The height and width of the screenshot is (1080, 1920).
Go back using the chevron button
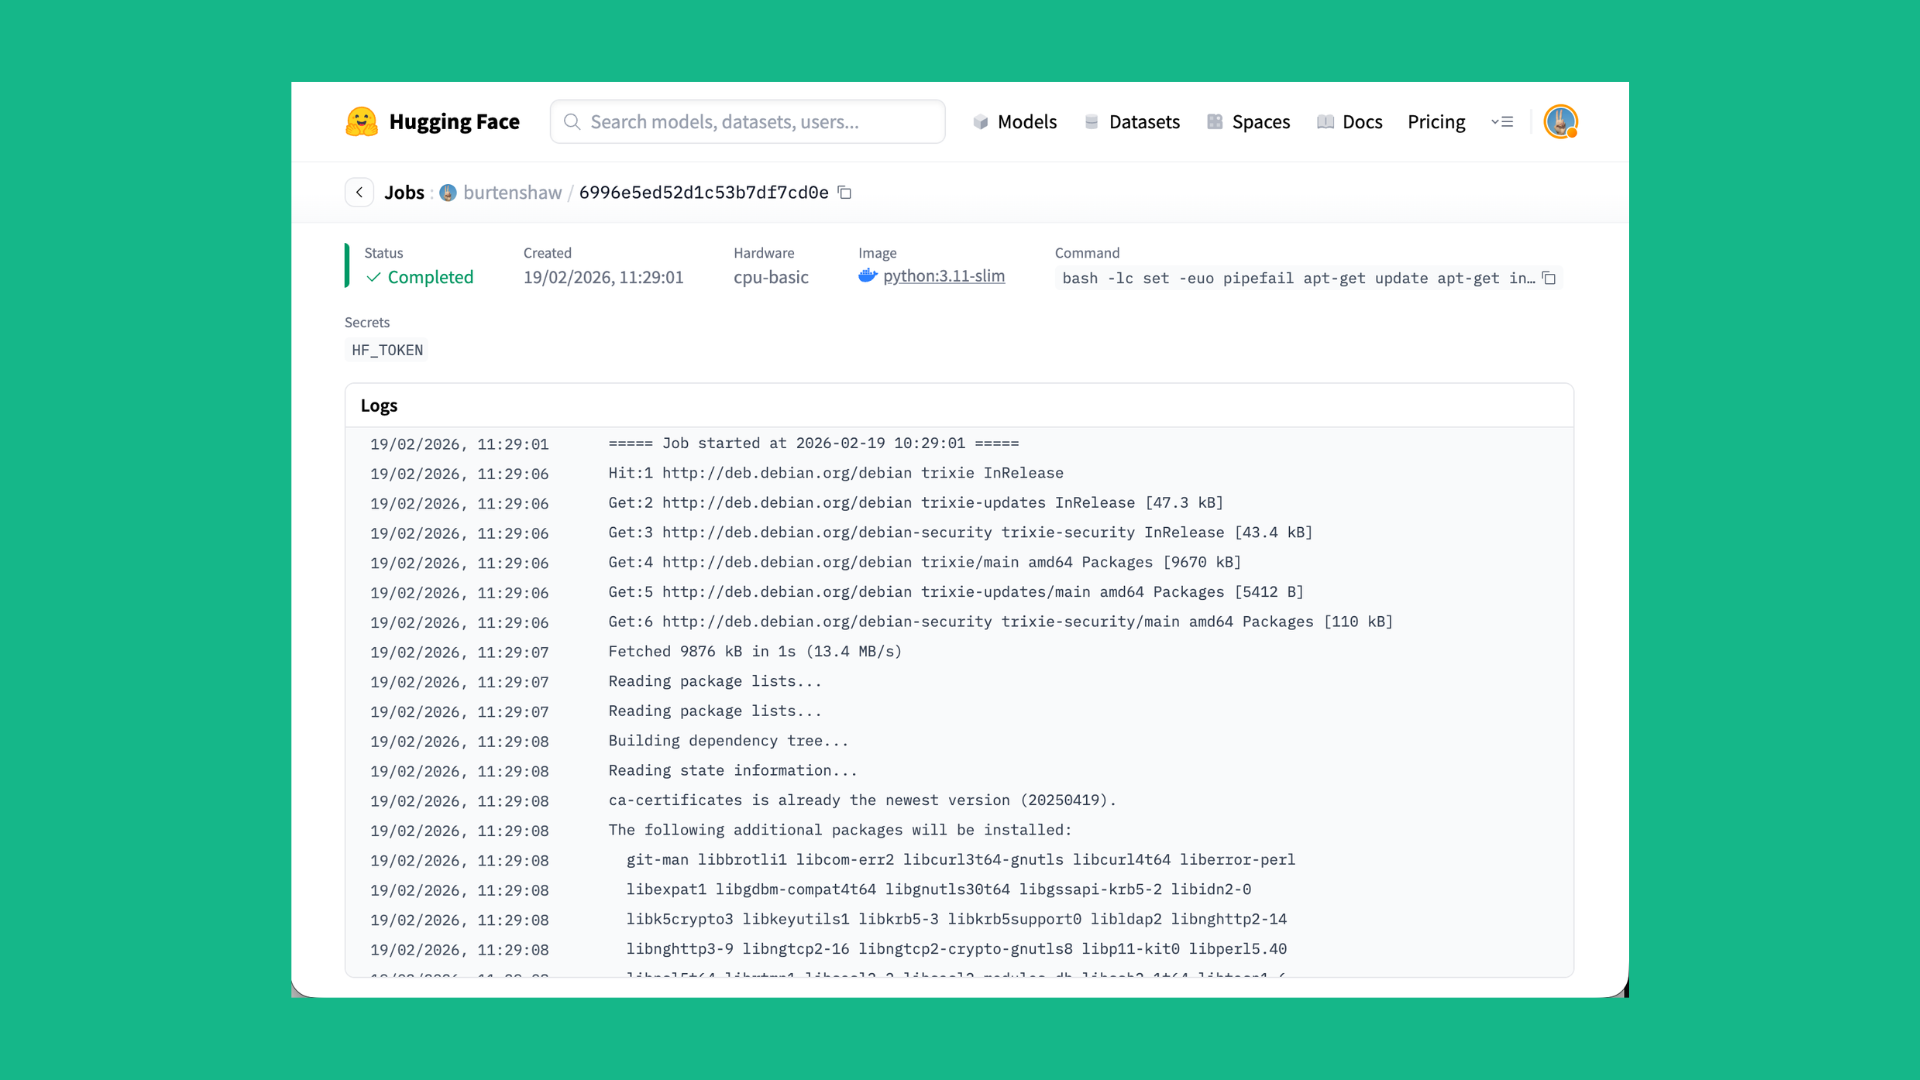[x=359, y=192]
